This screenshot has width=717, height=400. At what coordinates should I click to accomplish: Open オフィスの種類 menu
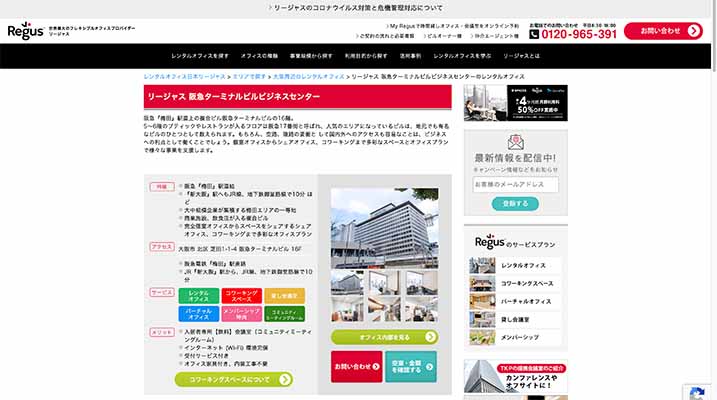(x=259, y=56)
